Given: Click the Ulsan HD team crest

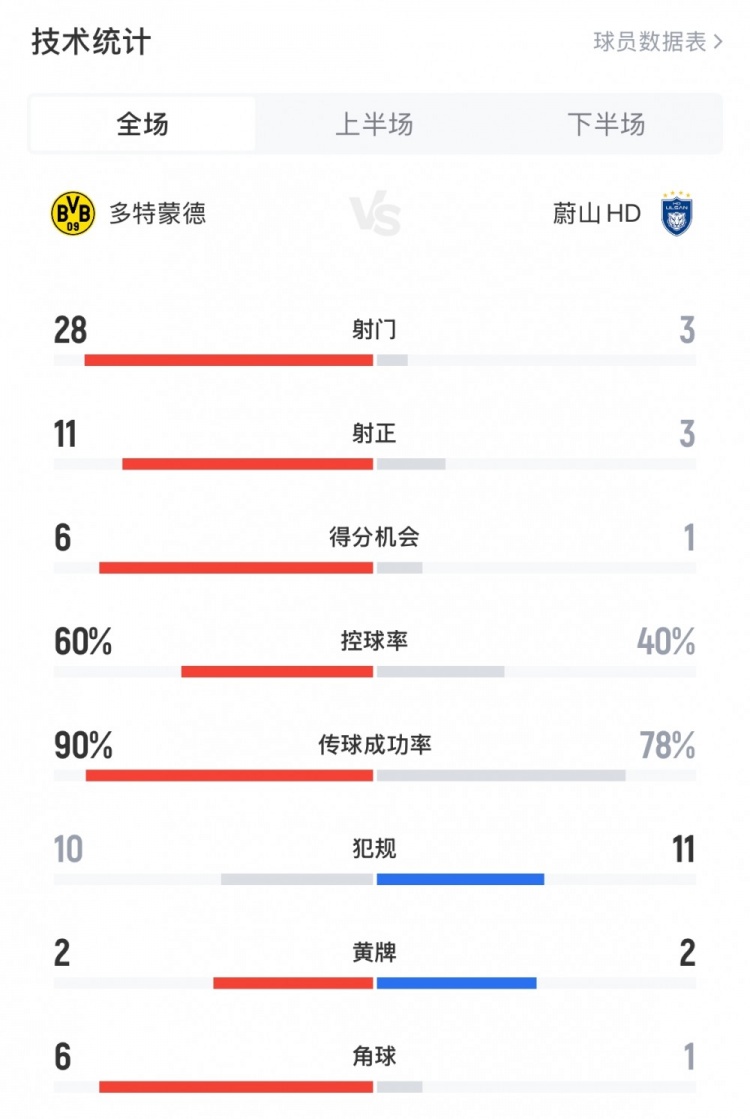Looking at the screenshot, I should [x=677, y=213].
